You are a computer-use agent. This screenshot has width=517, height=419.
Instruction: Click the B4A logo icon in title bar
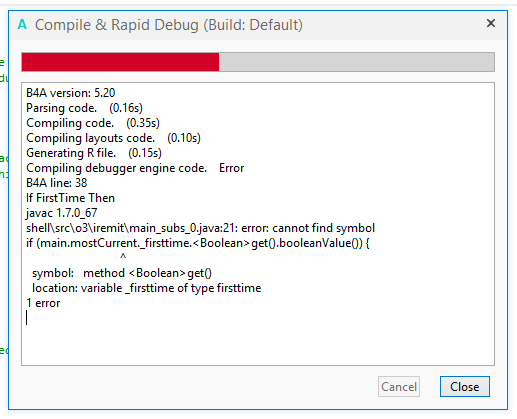[22, 24]
